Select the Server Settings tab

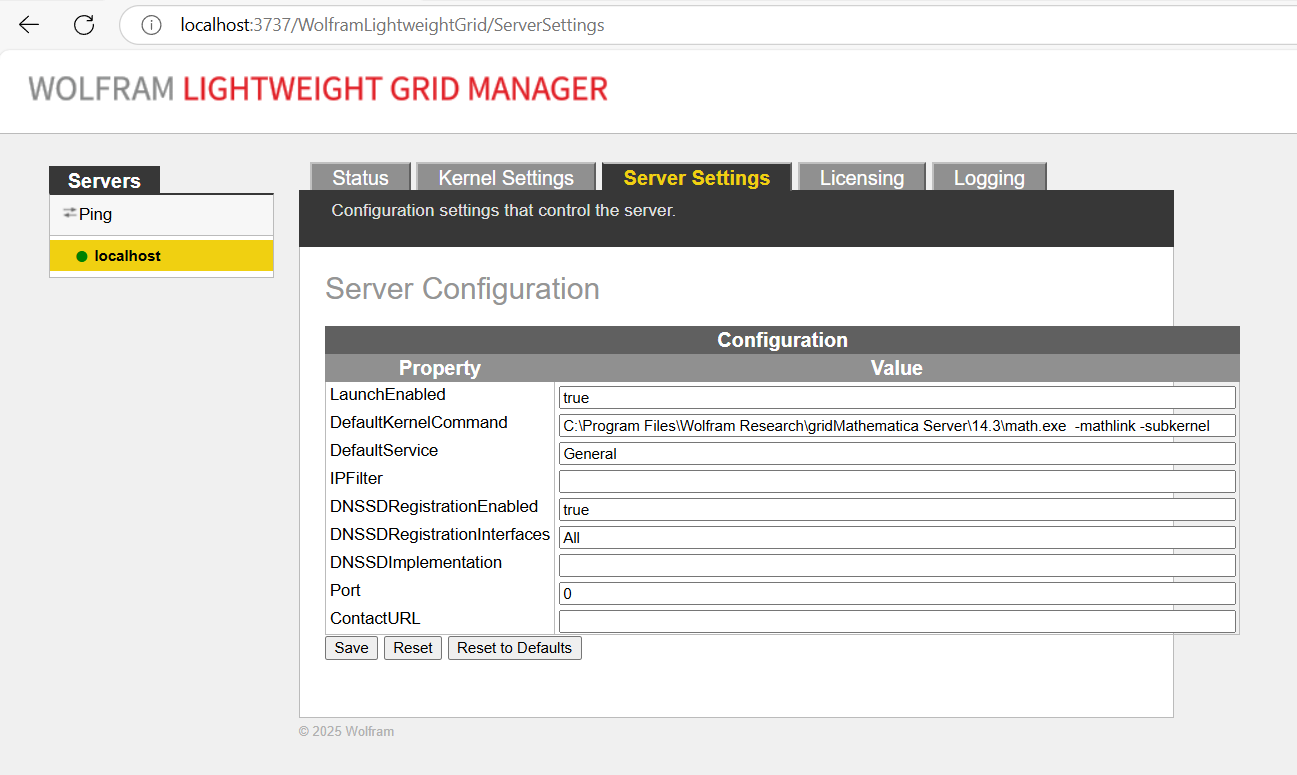tap(697, 177)
